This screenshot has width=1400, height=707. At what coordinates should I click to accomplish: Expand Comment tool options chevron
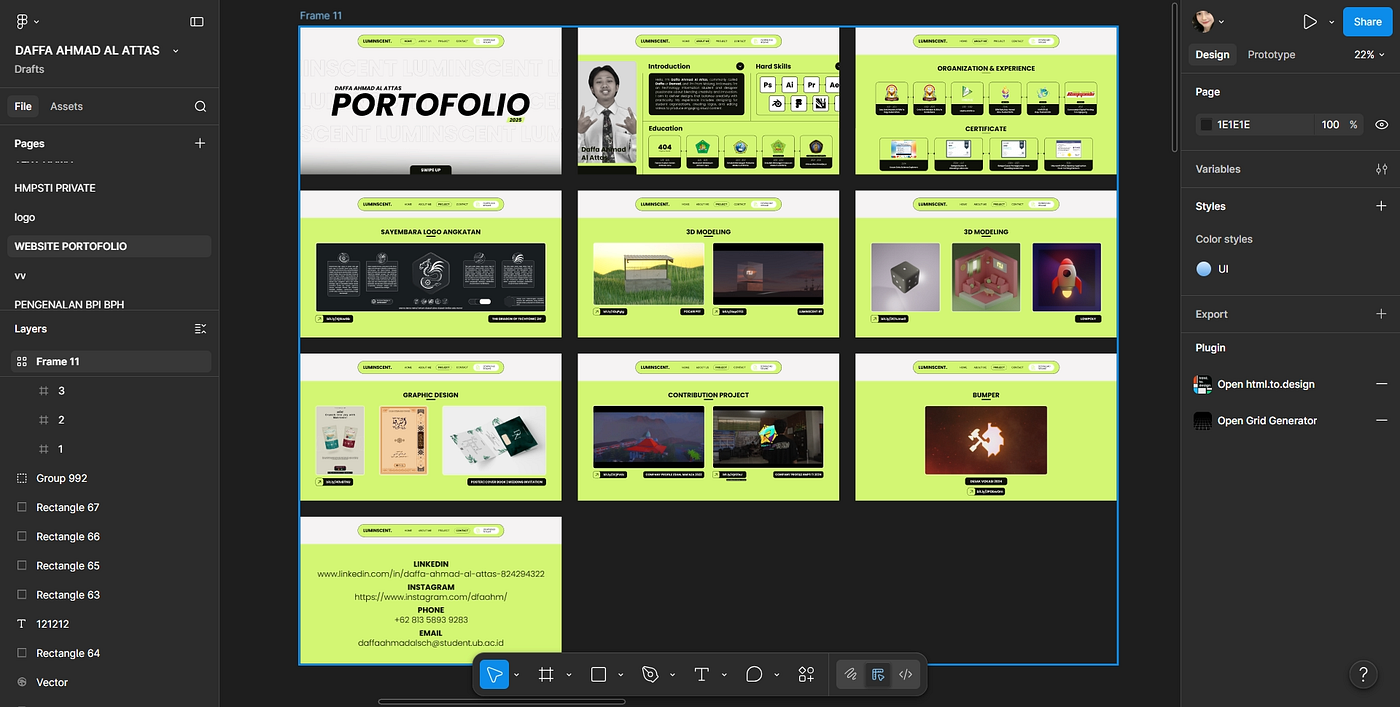click(776, 675)
